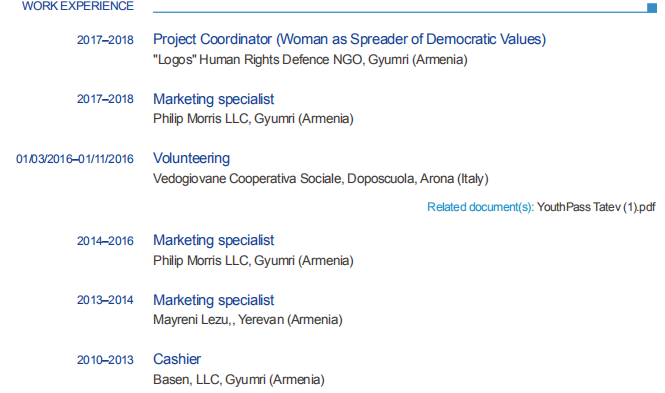The image size is (665, 393).
Task: Select the Project Coordinator job title
Action: point(349,39)
